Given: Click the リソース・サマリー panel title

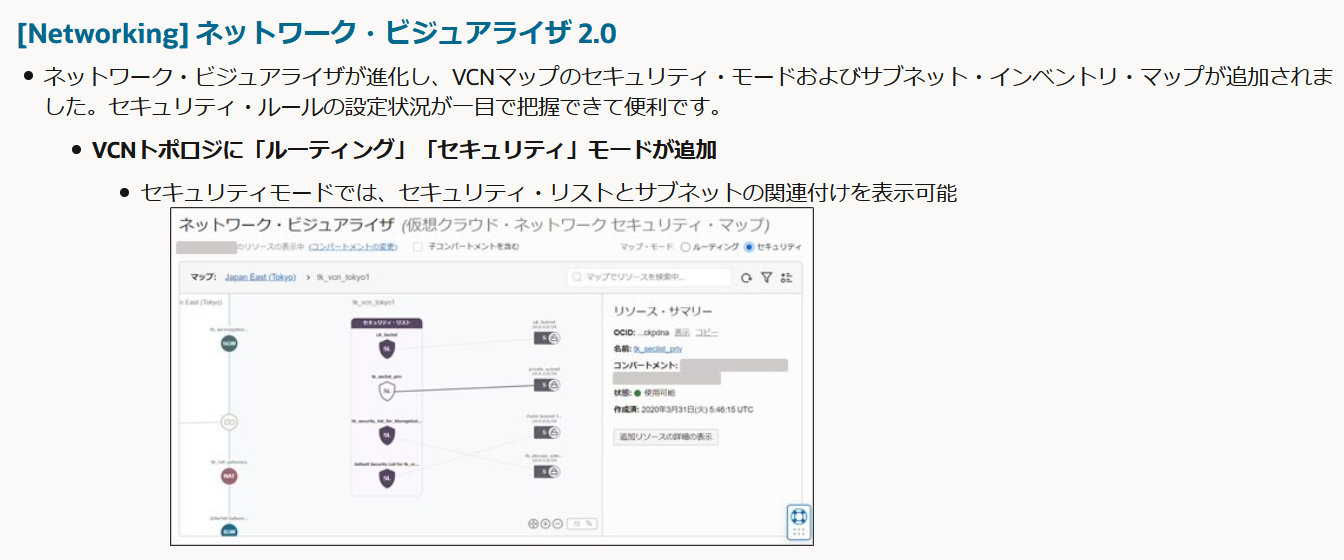Looking at the screenshot, I should click(x=663, y=311).
